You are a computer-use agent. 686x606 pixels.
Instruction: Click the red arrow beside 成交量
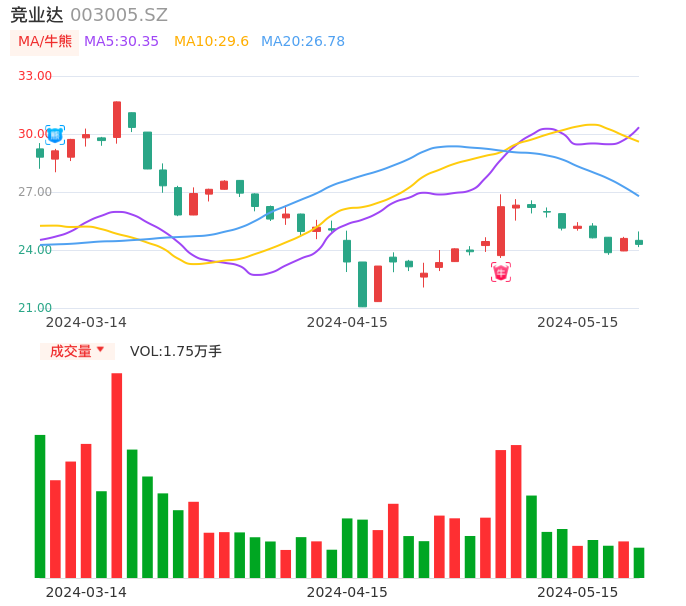pyautogui.click(x=100, y=350)
